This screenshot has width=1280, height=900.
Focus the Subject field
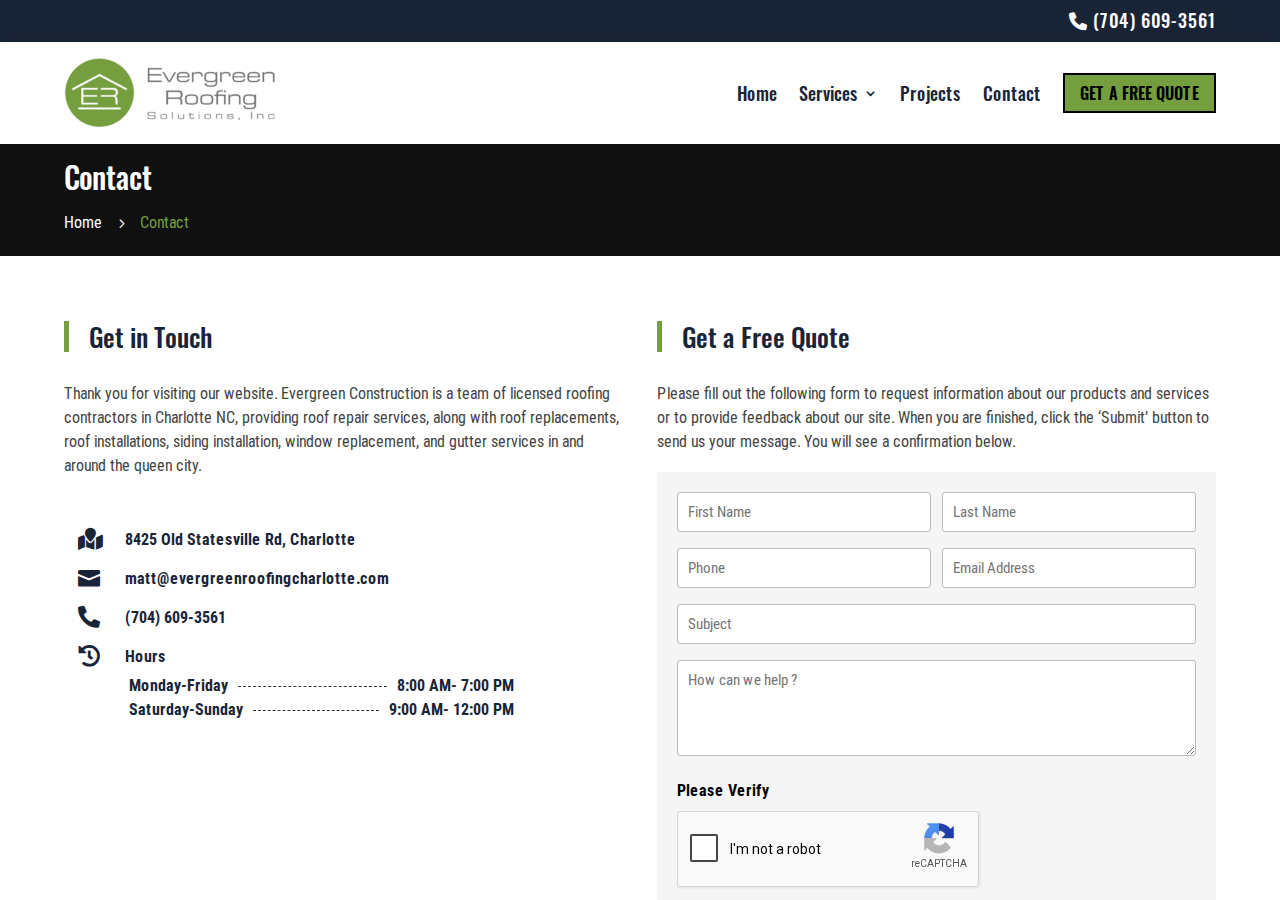click(x=936, y=624)
